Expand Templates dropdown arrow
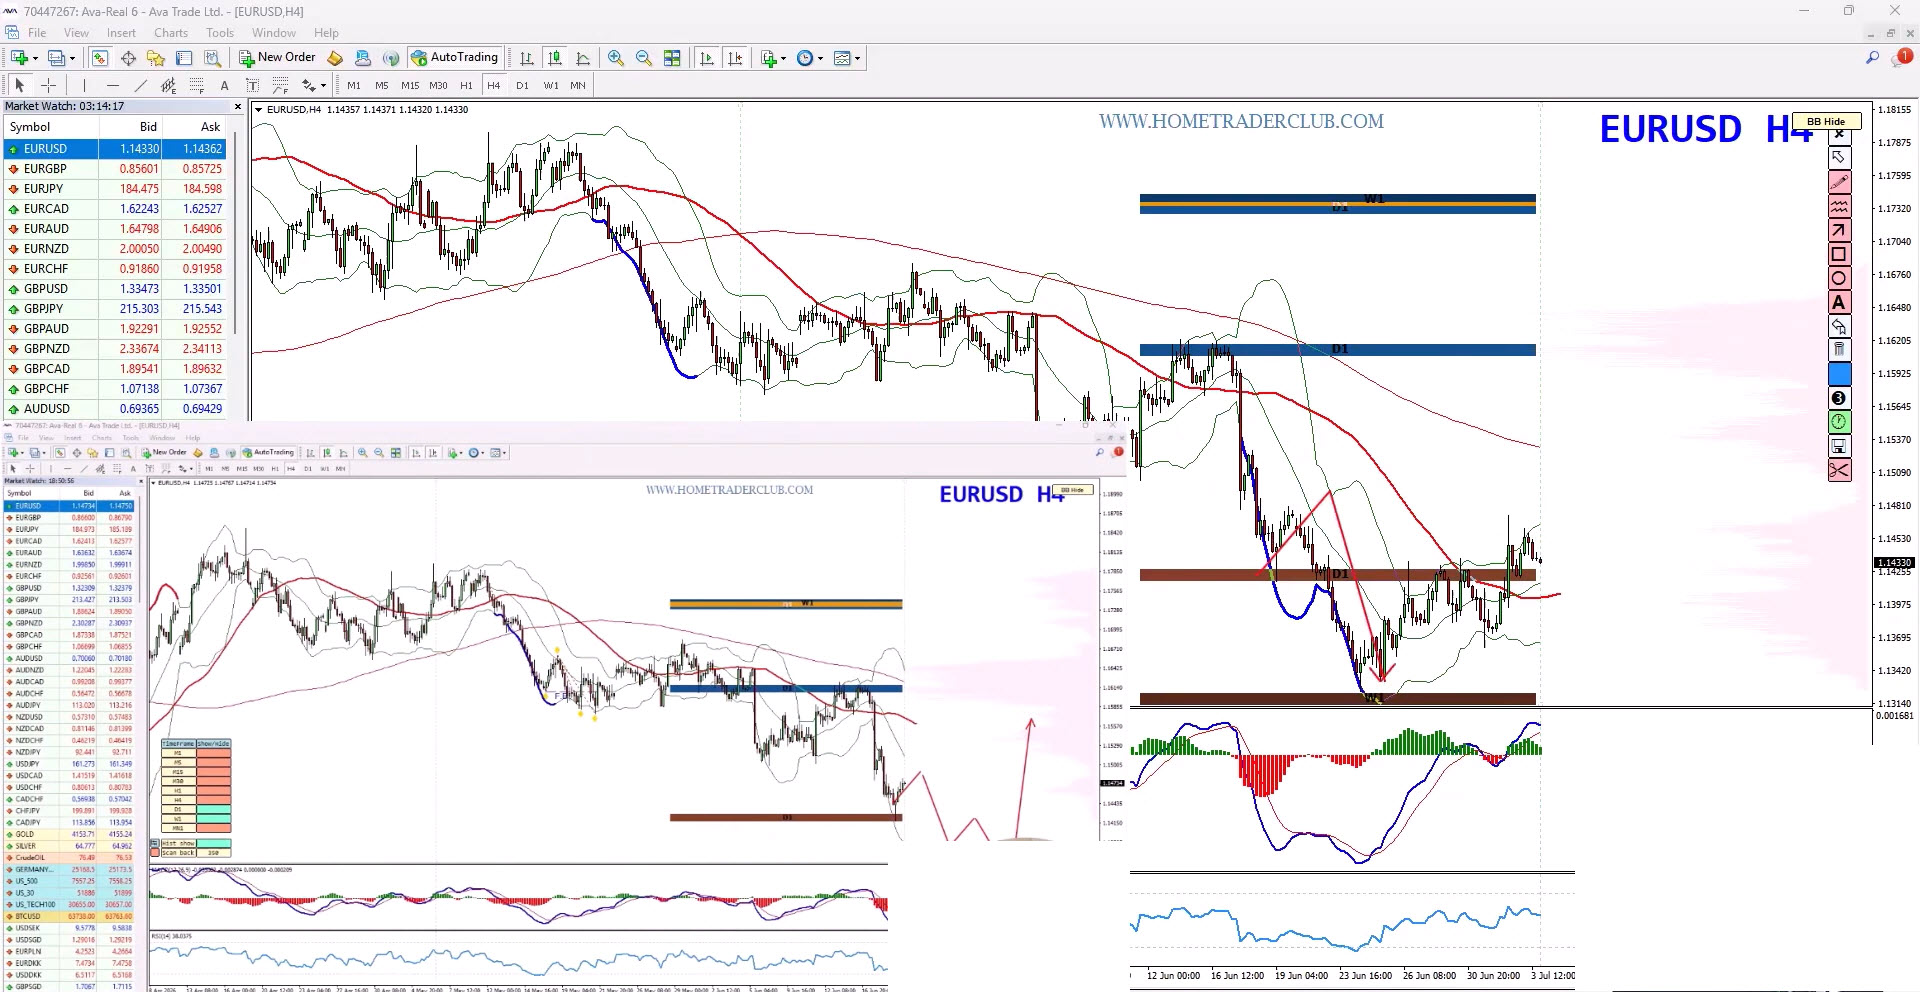Screen dimensions: 1925x992 click(858, 58)
